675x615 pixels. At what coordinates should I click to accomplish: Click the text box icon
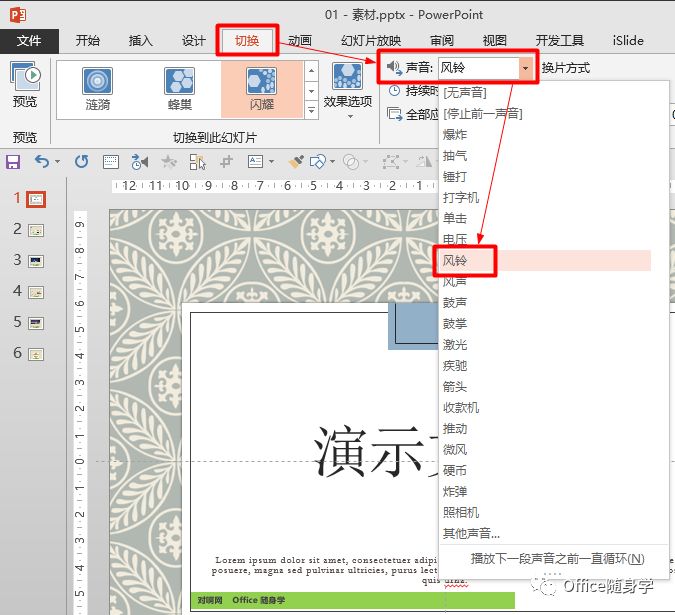coord(255,162)
